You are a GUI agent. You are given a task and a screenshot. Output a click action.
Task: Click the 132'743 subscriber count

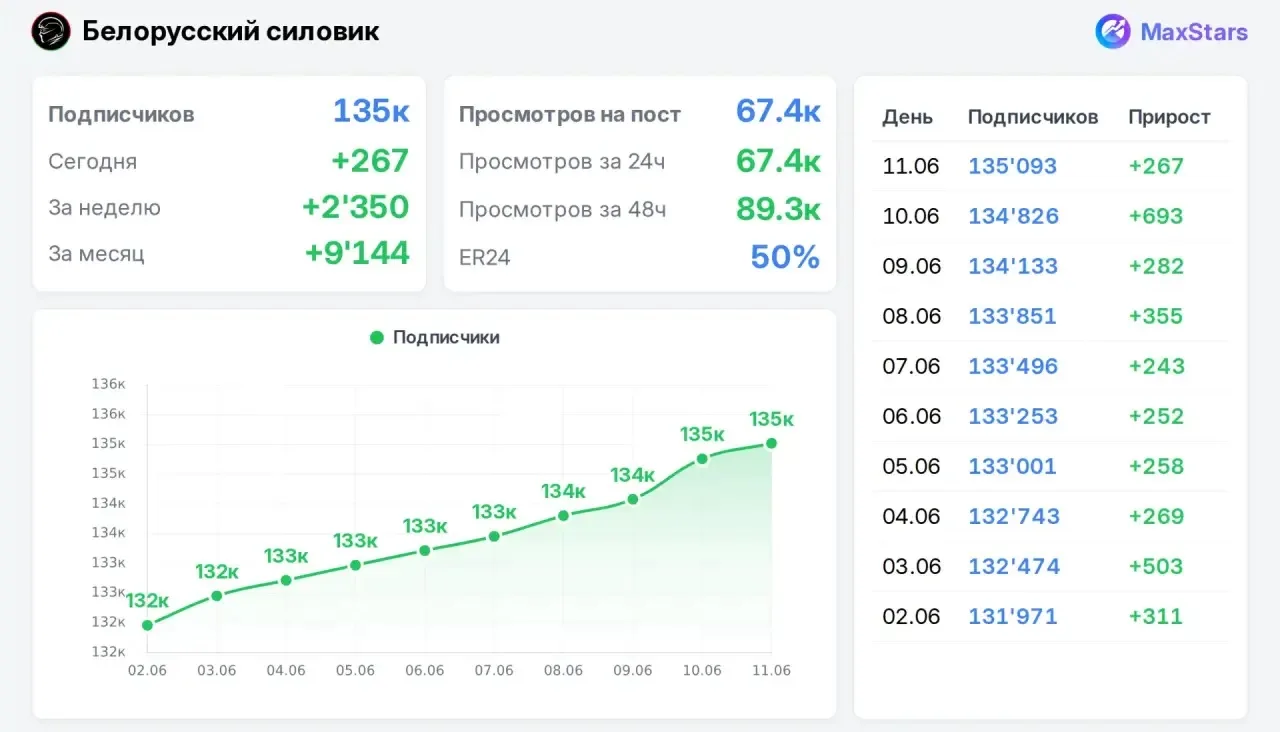coord(1013,516)
